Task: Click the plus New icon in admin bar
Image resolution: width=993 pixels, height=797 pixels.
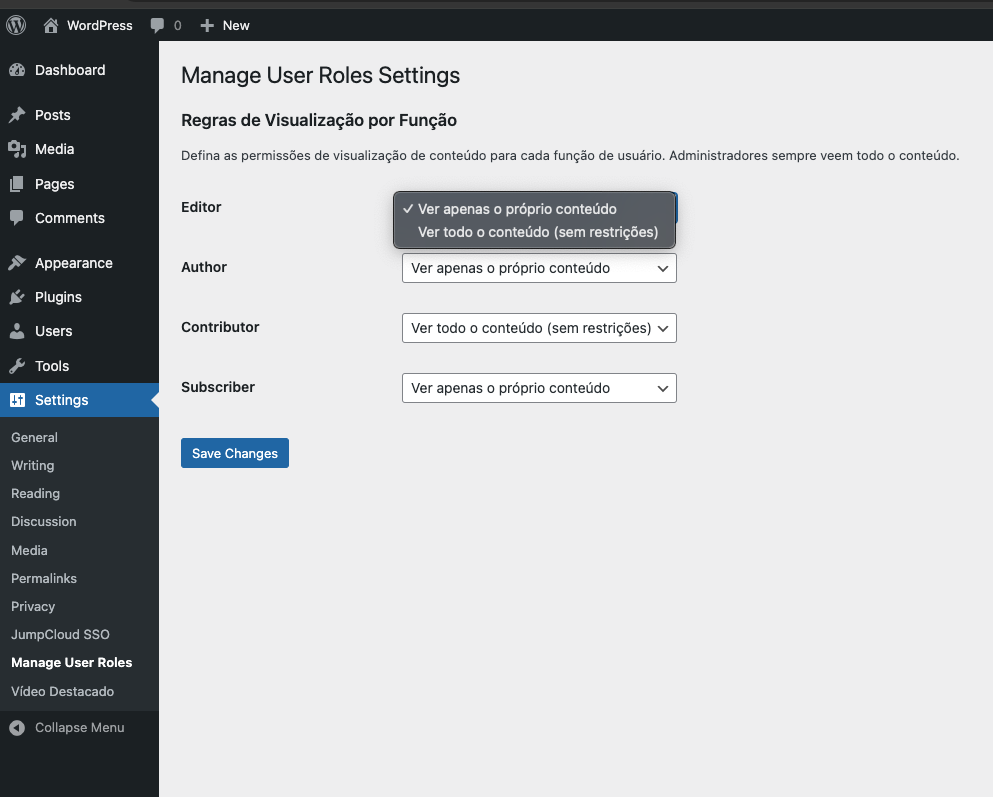Action: [207, 25]
